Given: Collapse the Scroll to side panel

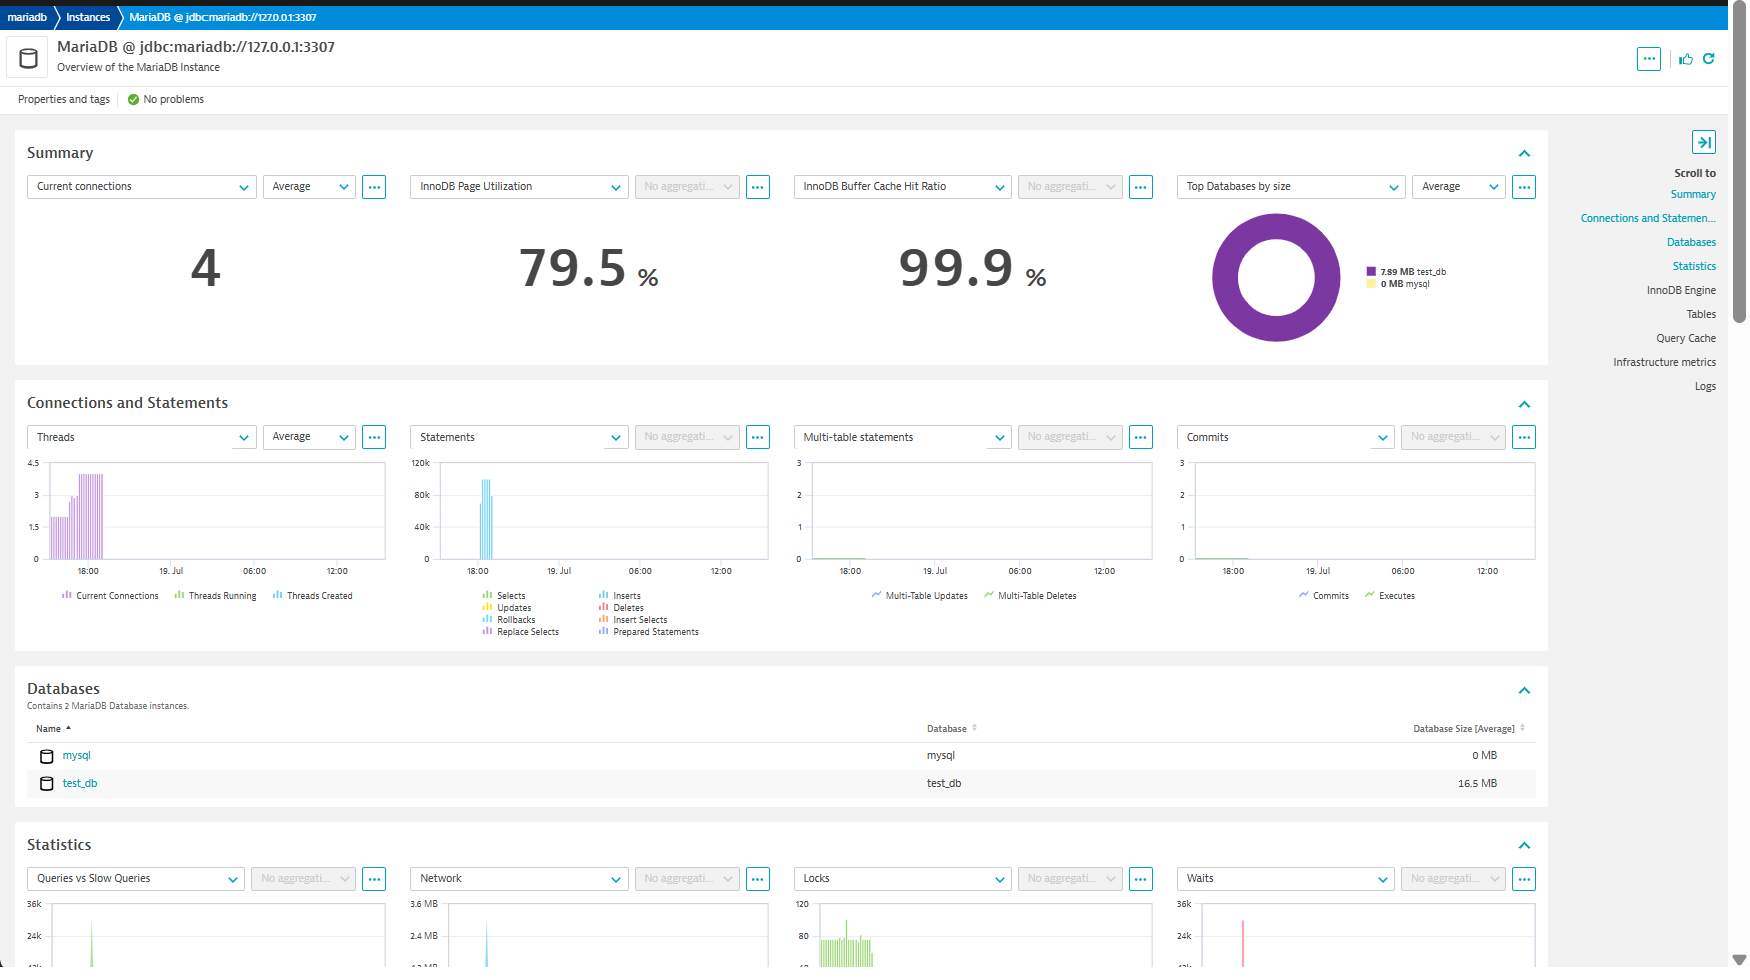Looking at the screenshot, I should [1703, 142].
